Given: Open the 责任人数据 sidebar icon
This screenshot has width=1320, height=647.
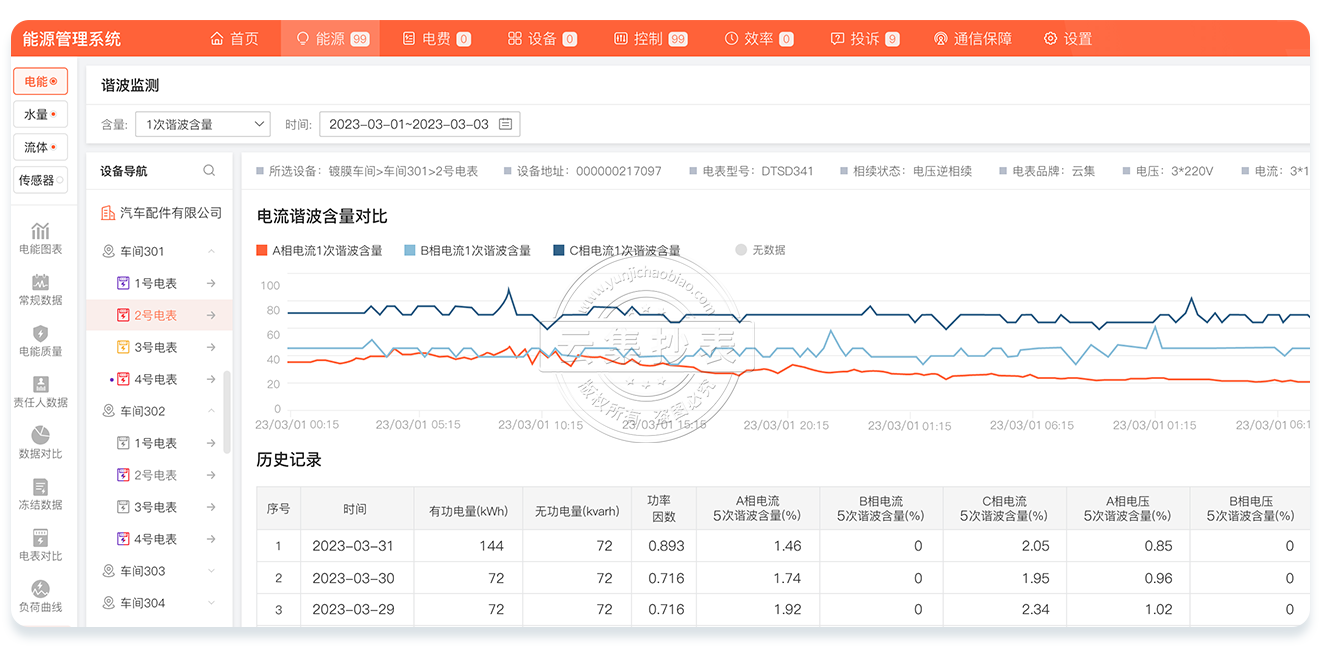Looking at the screenshot, I should point(41,385).
